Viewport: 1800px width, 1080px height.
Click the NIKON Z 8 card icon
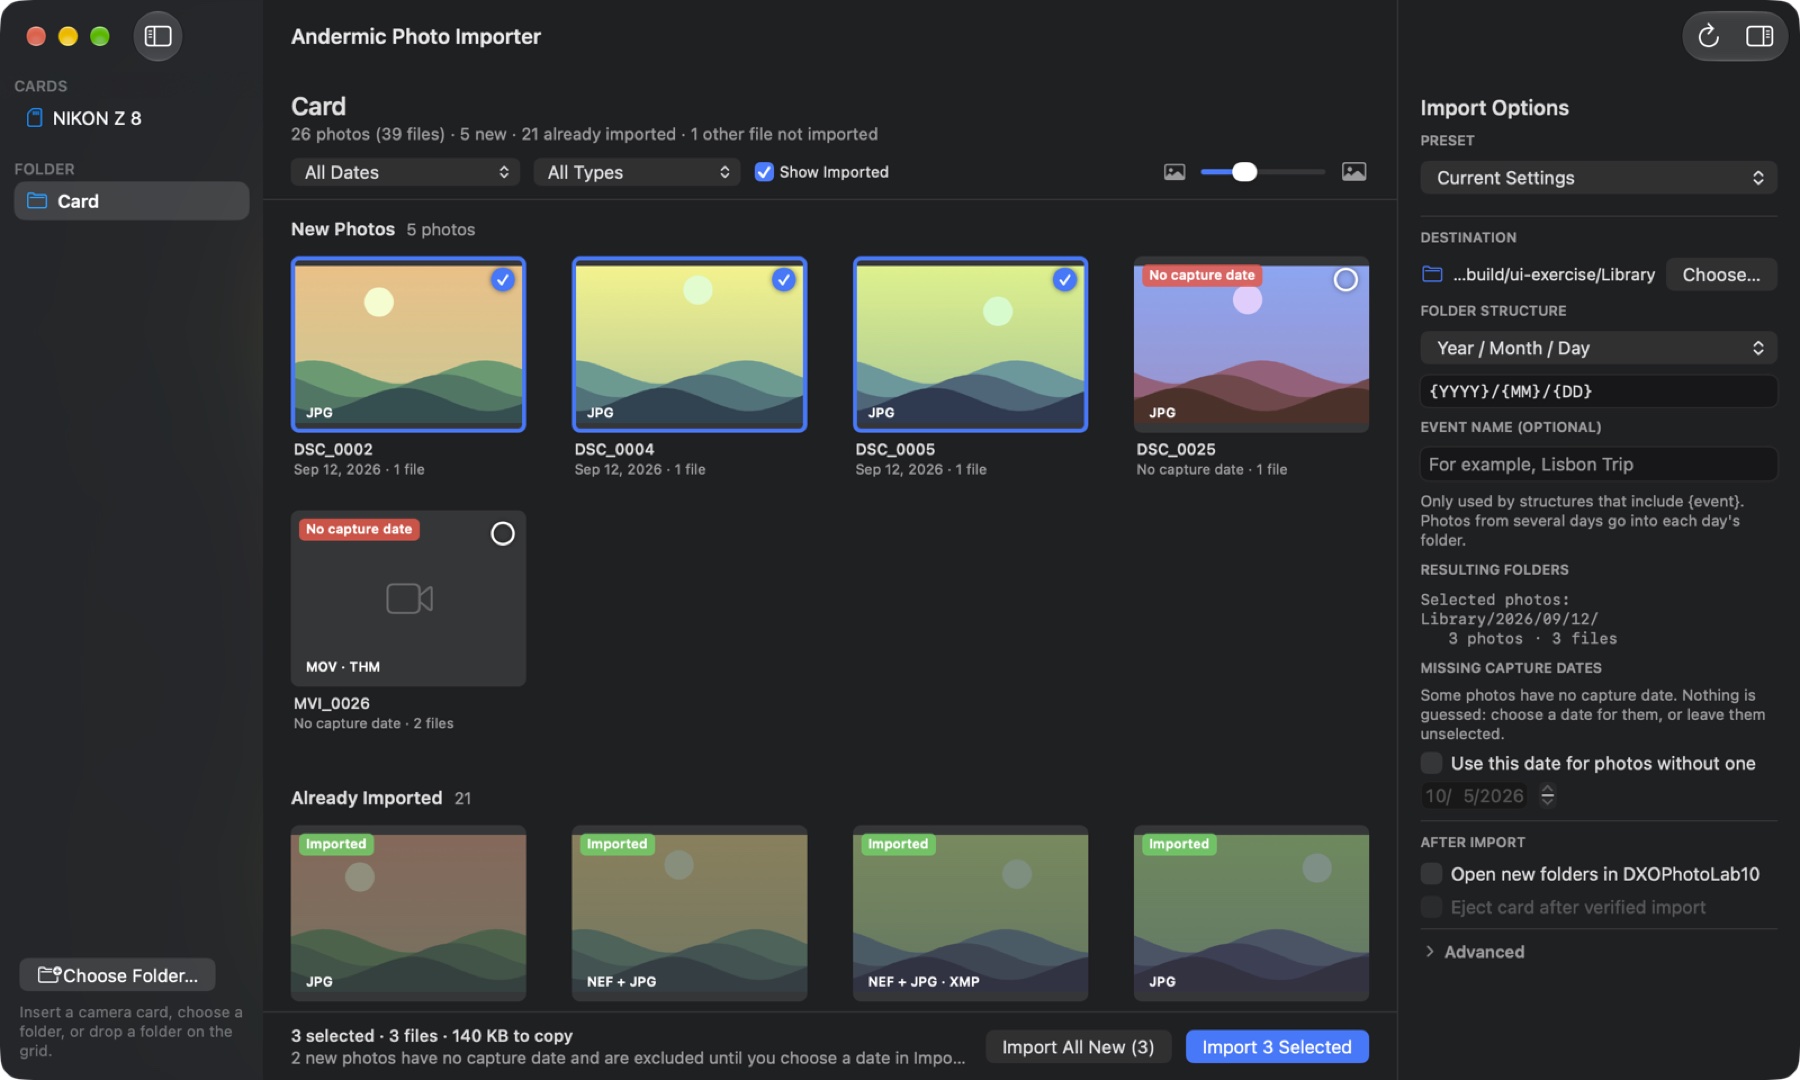[34, 118]
